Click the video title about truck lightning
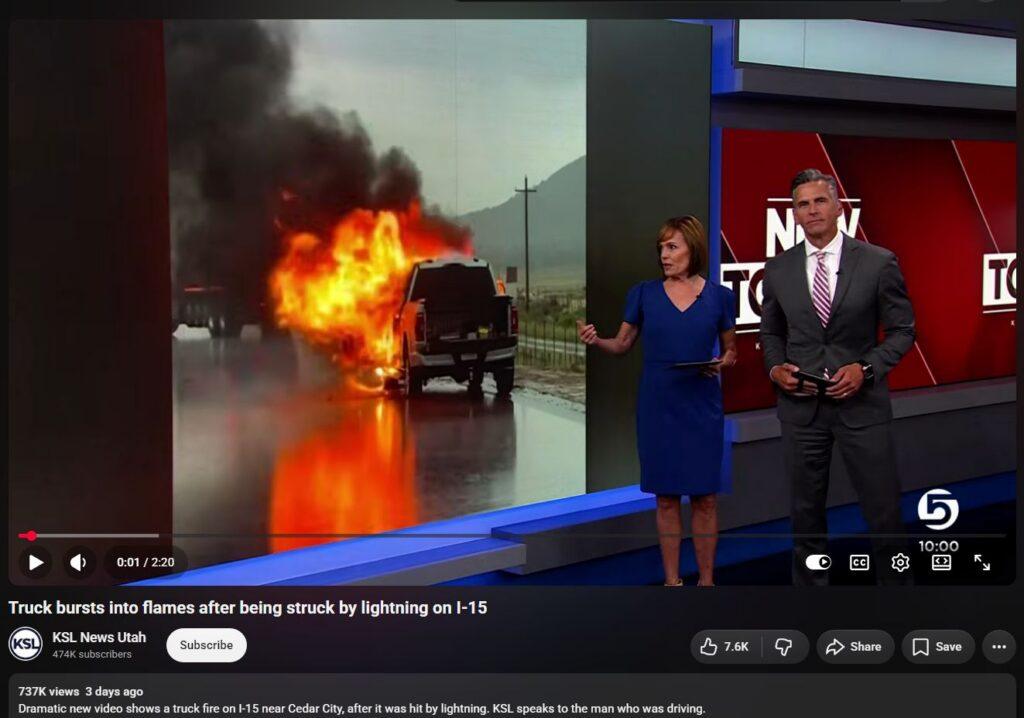The height and width of the screenshot is (718, 1024). coord(248,608)
